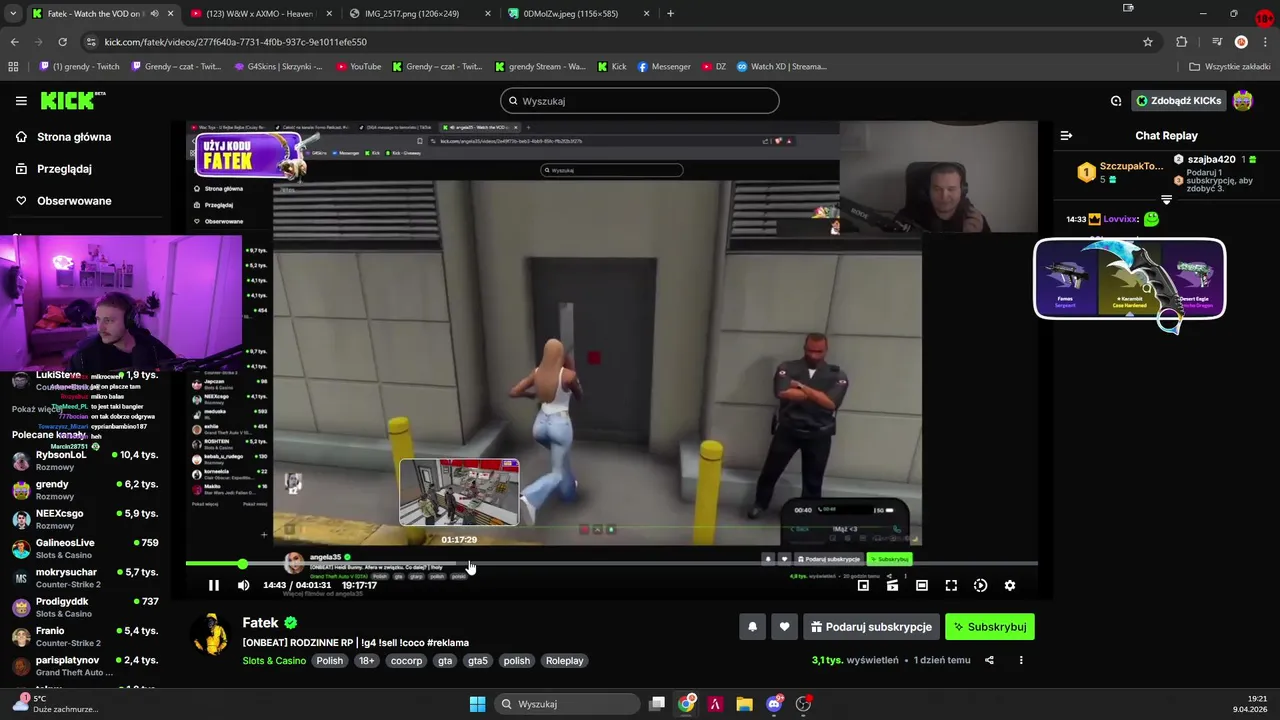
Task: Open the user avatar menu
Action: coord(1243,101)
